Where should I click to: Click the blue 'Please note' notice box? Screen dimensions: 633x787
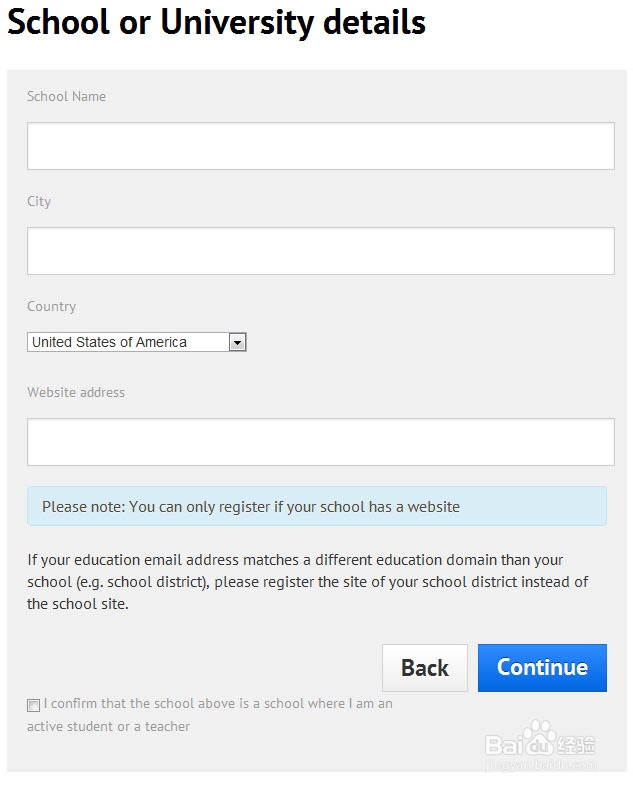316,506
